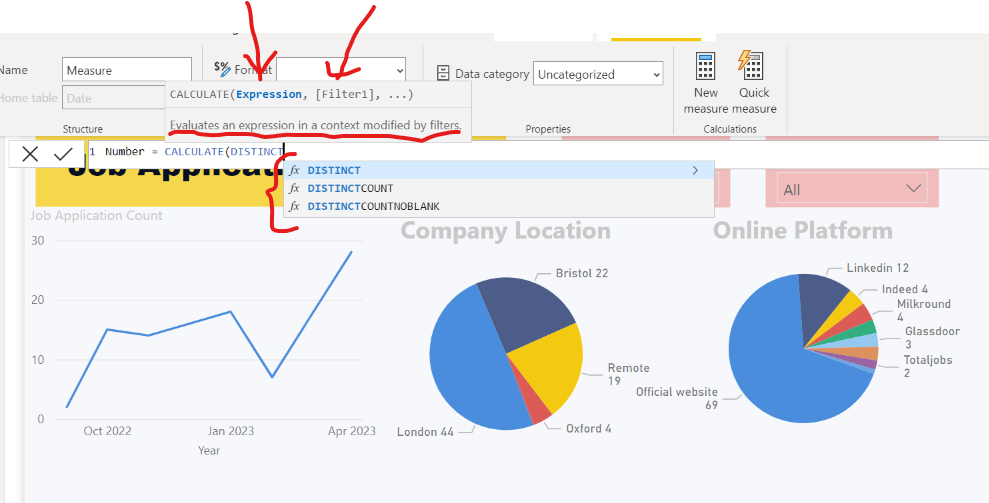989x503 pixels.
Task: Commit the formula with the checkmark icon
Action: (x=63, y=153)
